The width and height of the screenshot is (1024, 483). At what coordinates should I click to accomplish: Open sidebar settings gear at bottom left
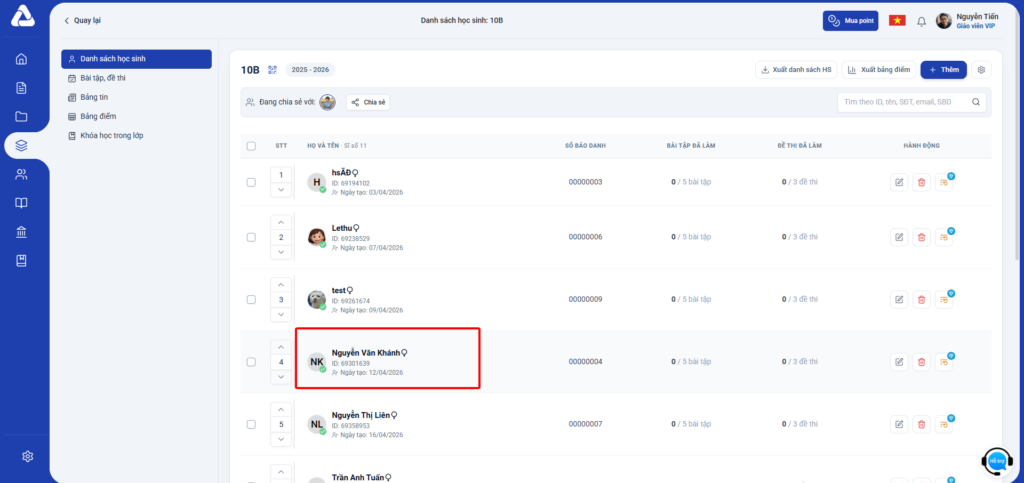pyautogui.click(x=27, y=456)
